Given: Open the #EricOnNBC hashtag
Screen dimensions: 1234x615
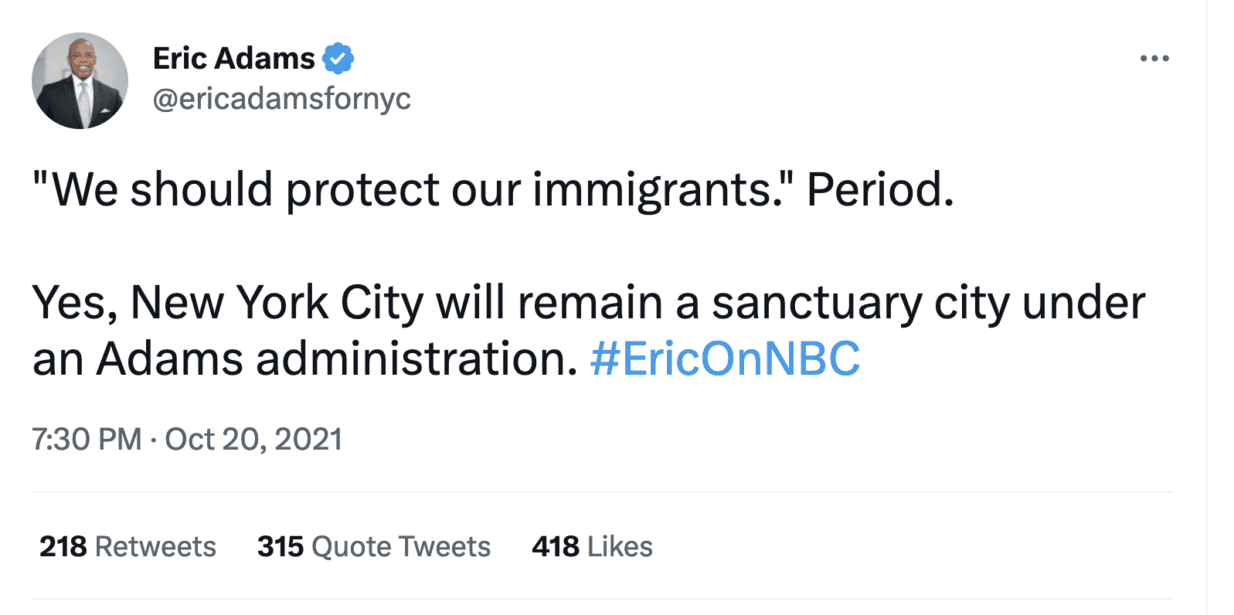Looking at the screenshot, I should point(725,360).
